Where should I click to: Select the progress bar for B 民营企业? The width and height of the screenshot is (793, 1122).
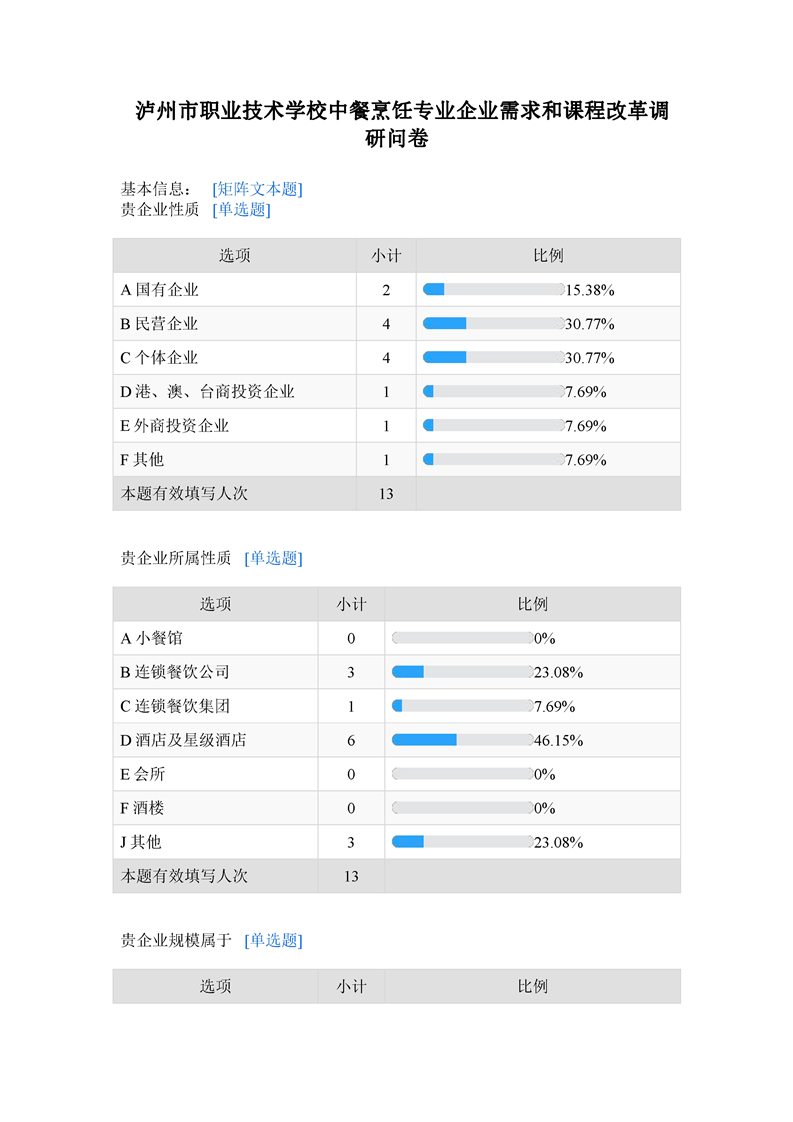click(494, 324)
